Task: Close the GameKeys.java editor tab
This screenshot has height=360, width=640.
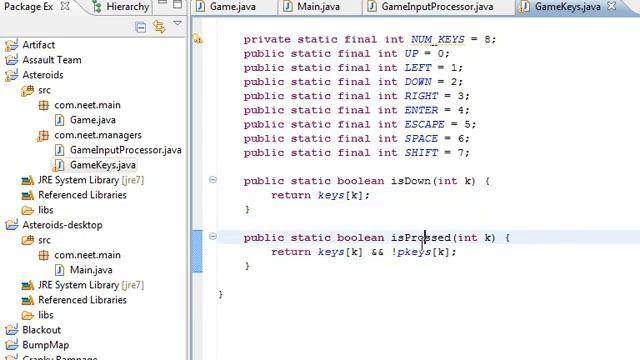Action: click(x=611, y=6)
